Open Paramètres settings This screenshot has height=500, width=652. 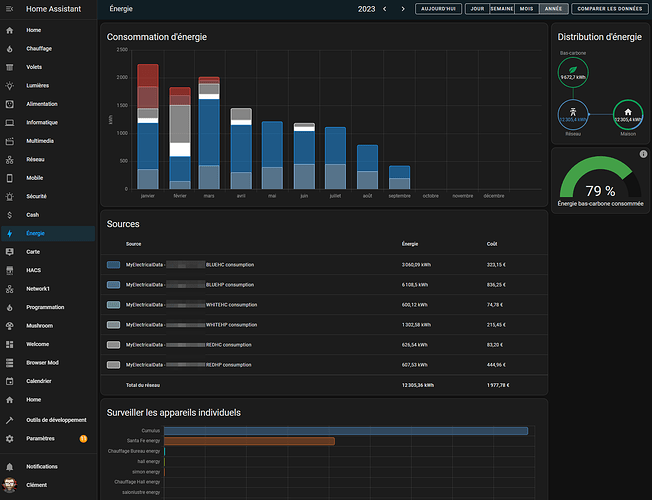point(40,438)
